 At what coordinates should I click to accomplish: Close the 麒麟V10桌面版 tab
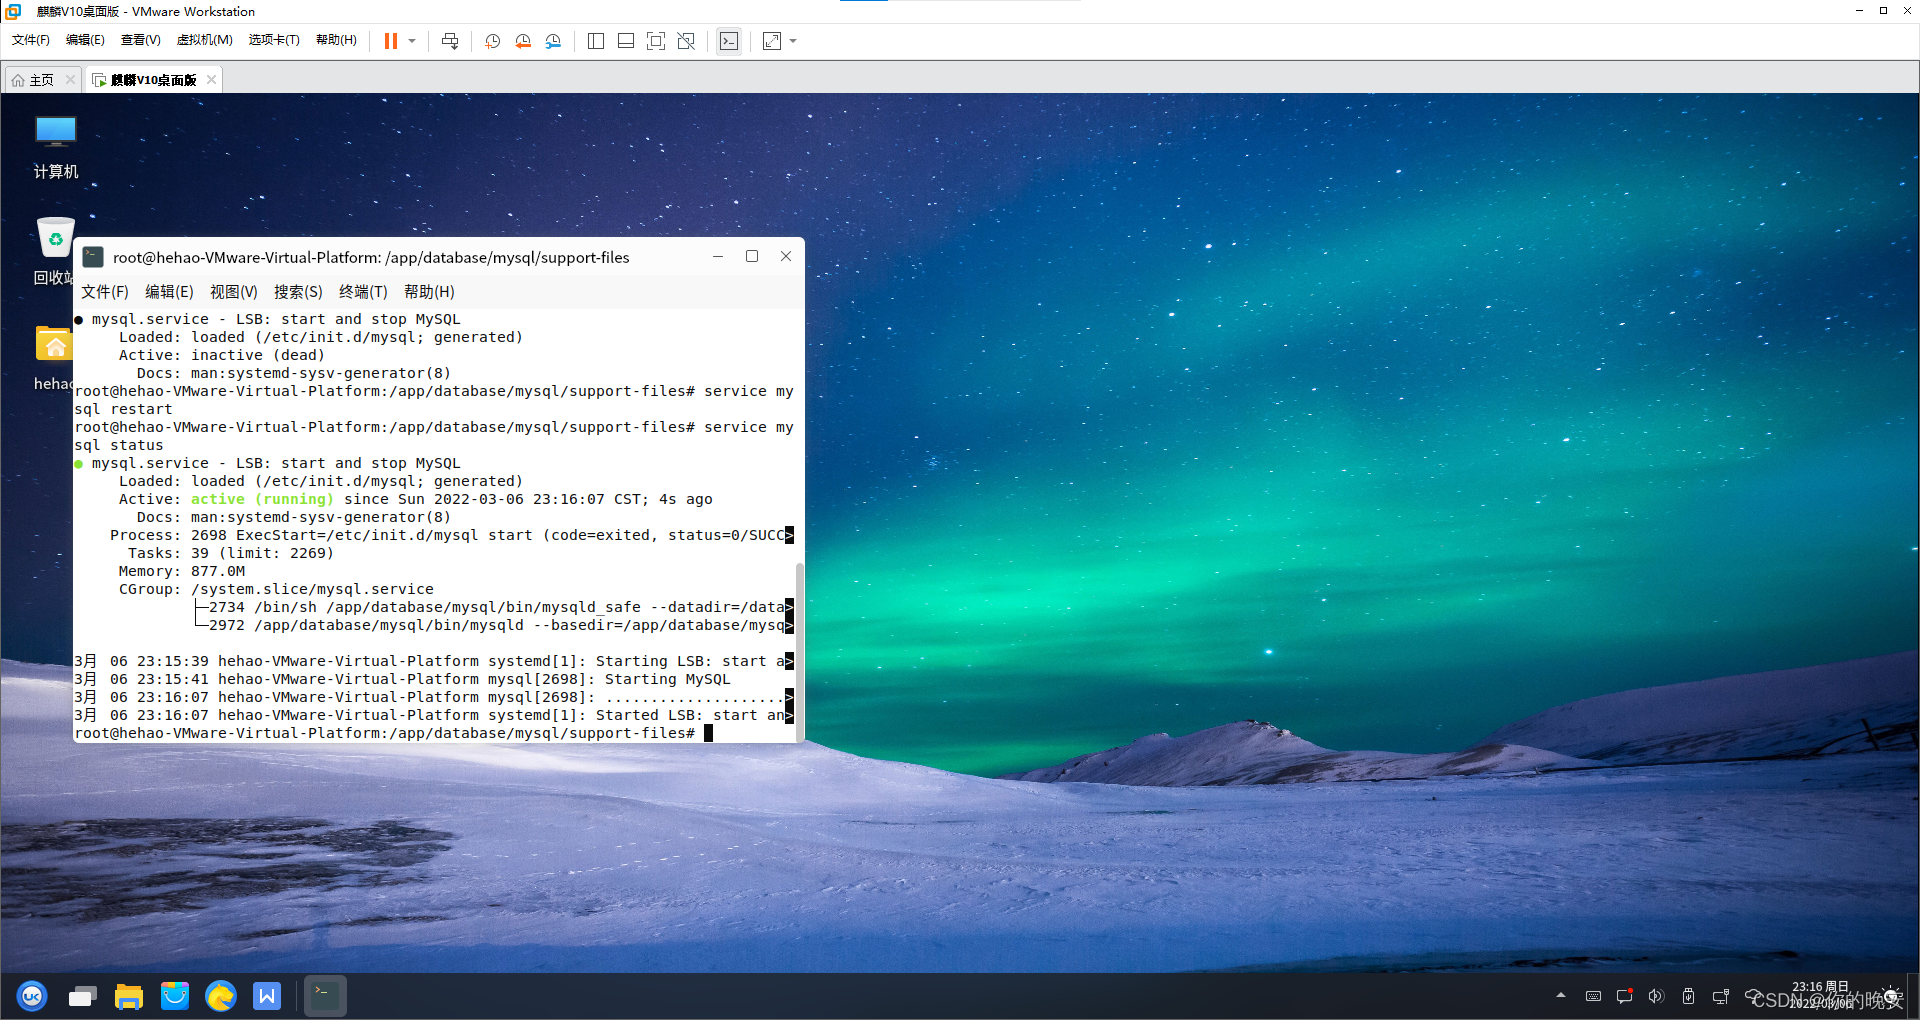(x=211, y=80)
